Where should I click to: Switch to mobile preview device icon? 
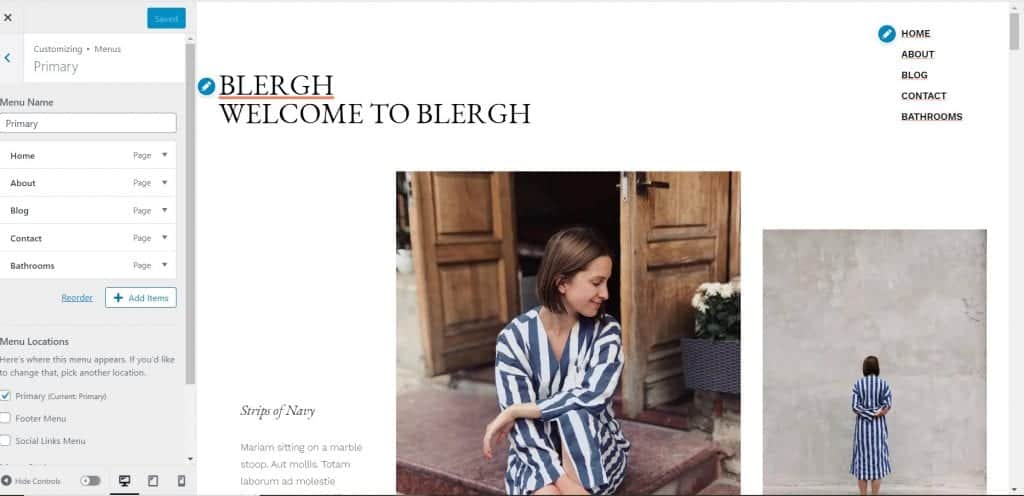182,481
